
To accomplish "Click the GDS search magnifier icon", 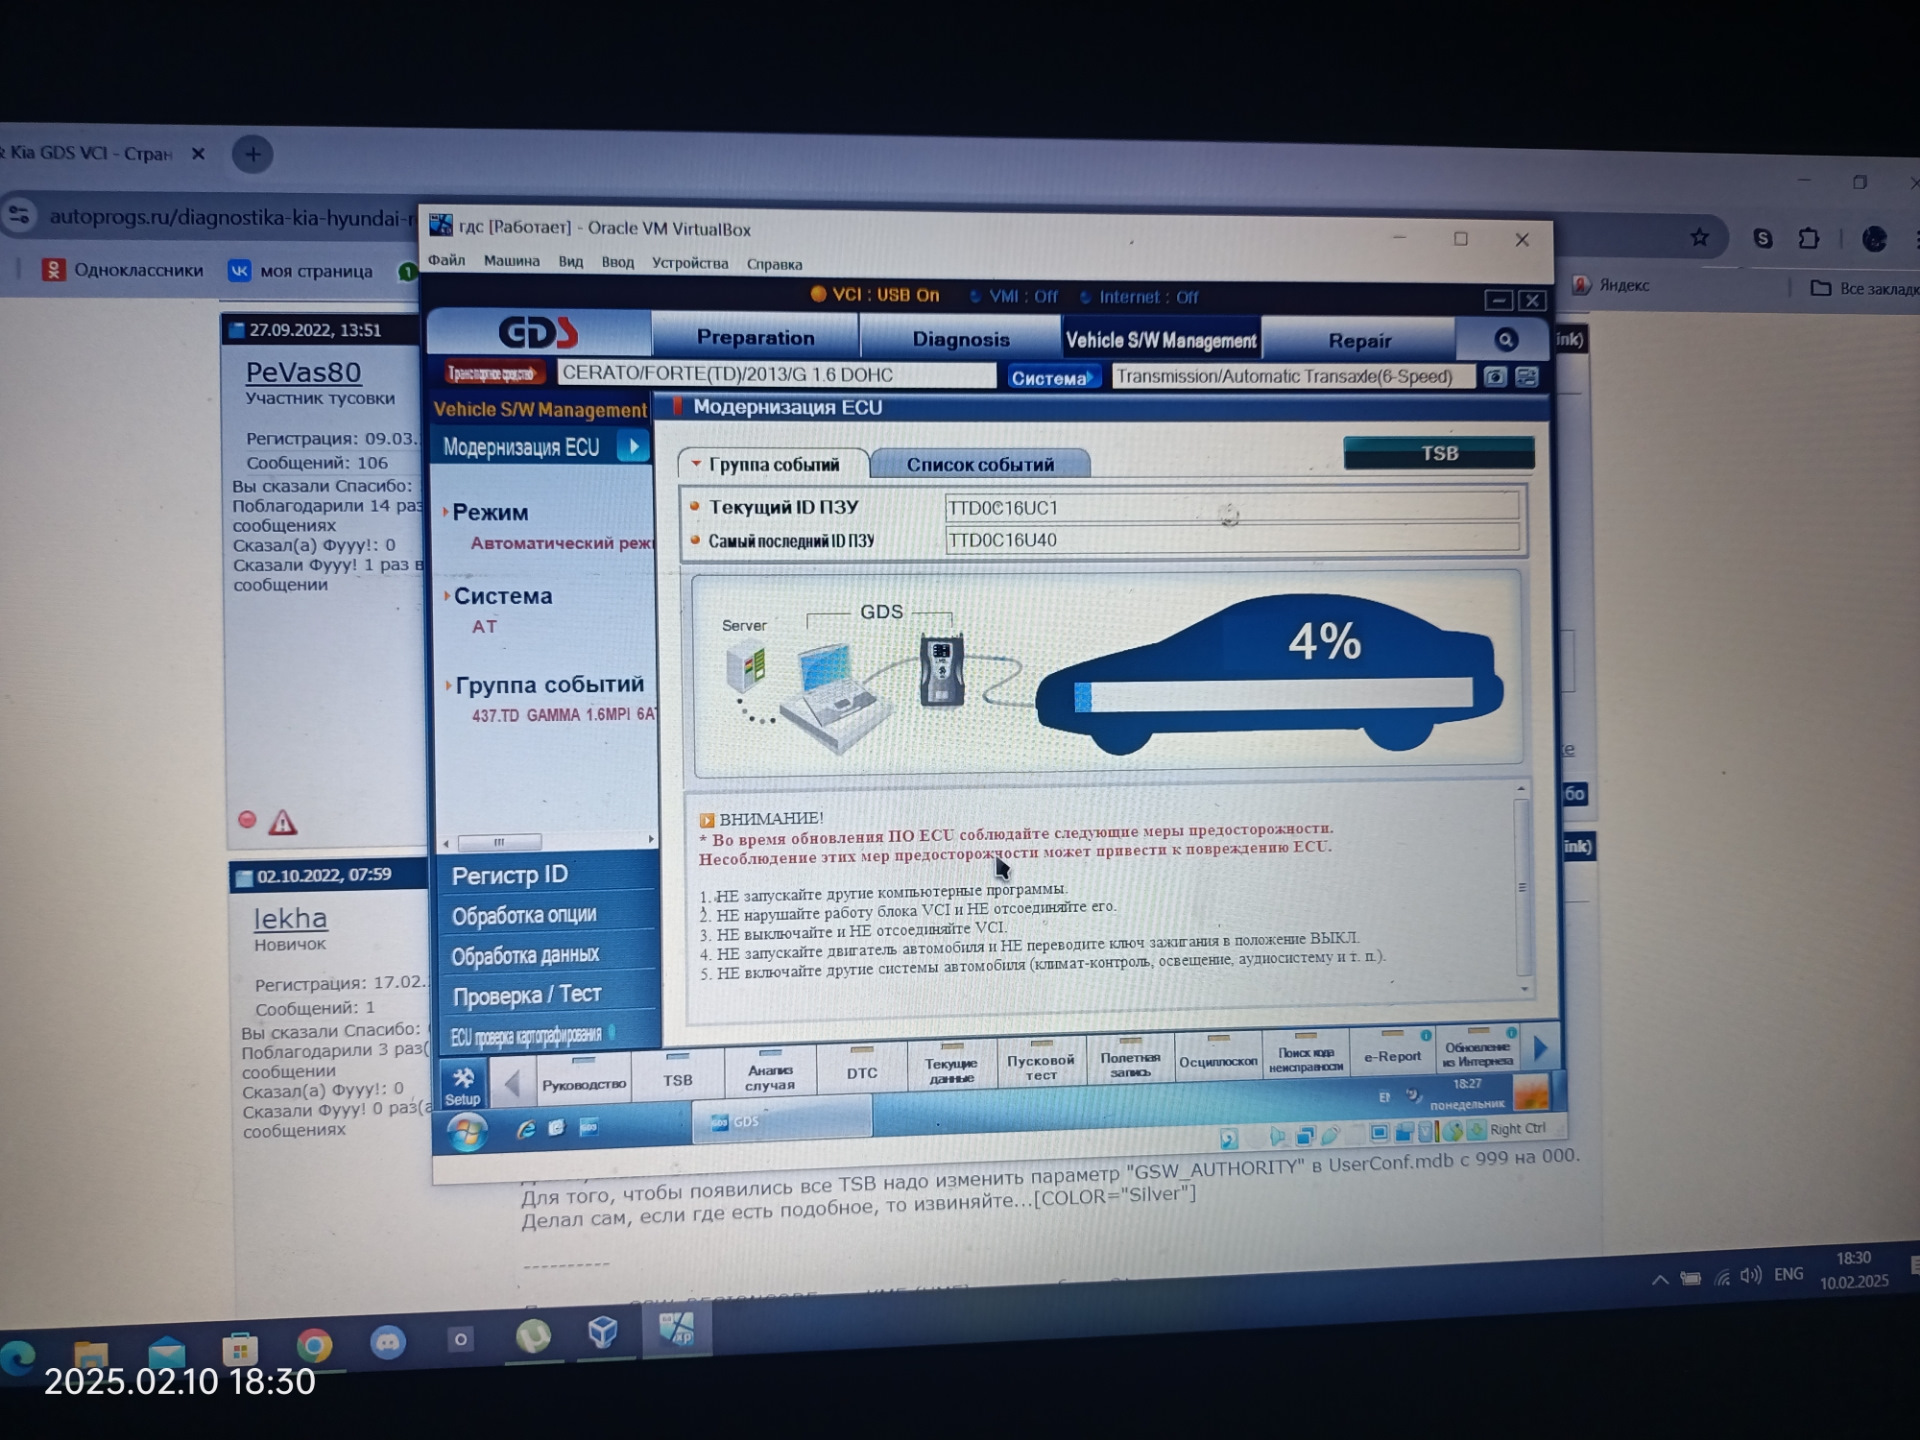I will (1505, 340).
